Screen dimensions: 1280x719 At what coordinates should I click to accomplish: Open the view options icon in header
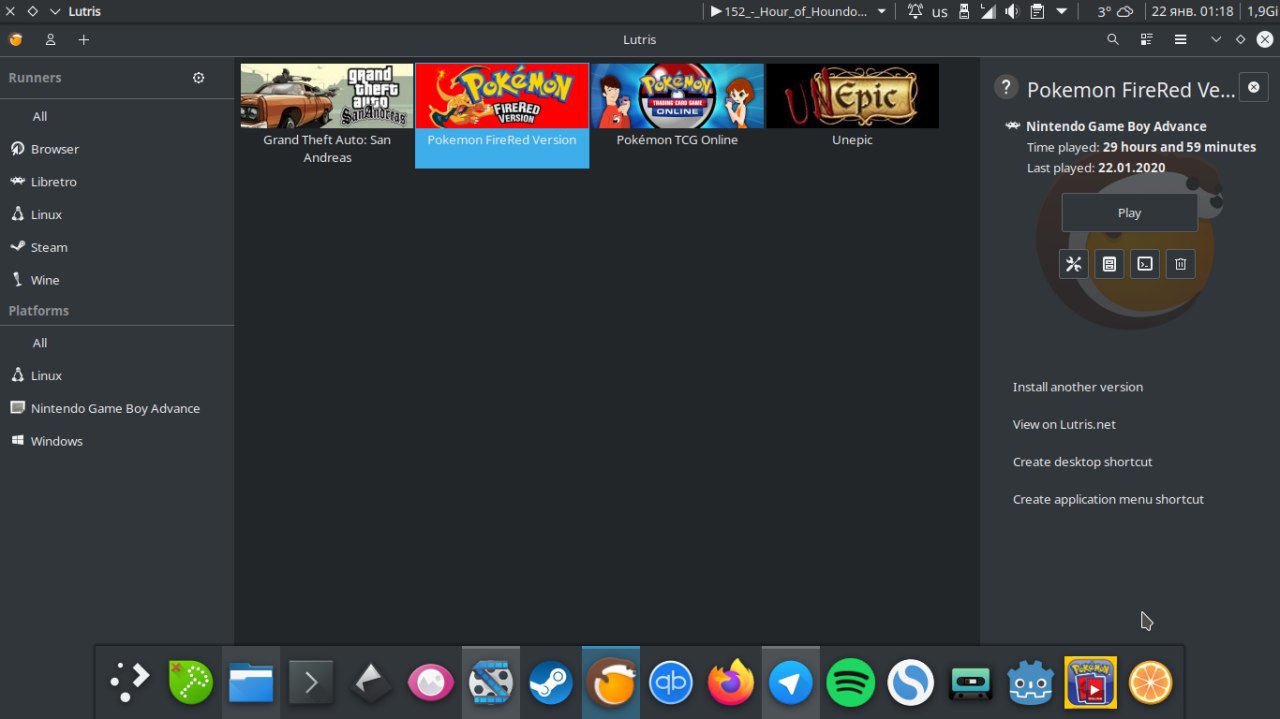point(1147,40)
